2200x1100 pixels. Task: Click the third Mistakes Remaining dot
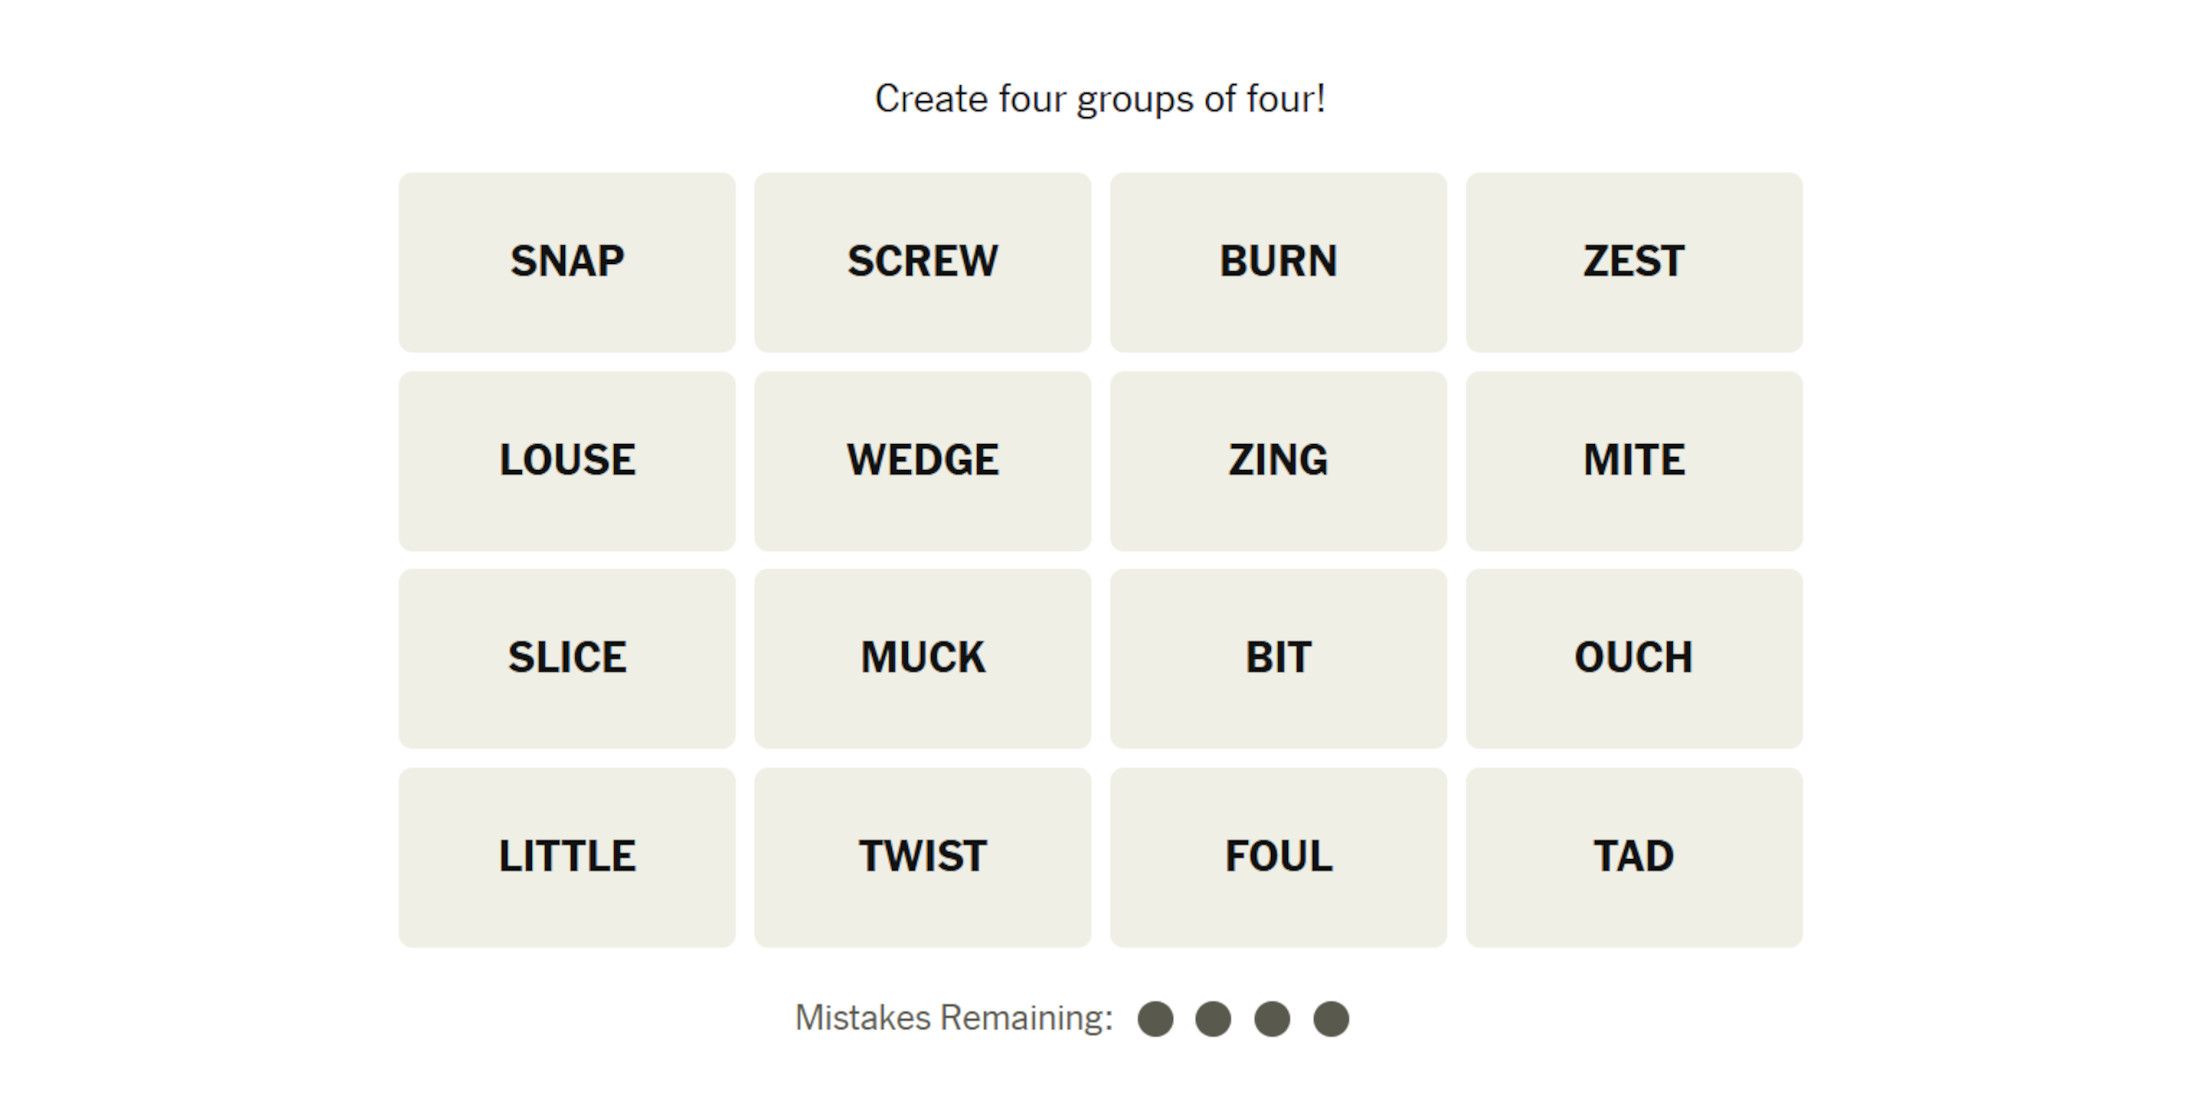pos(1272,1019)
